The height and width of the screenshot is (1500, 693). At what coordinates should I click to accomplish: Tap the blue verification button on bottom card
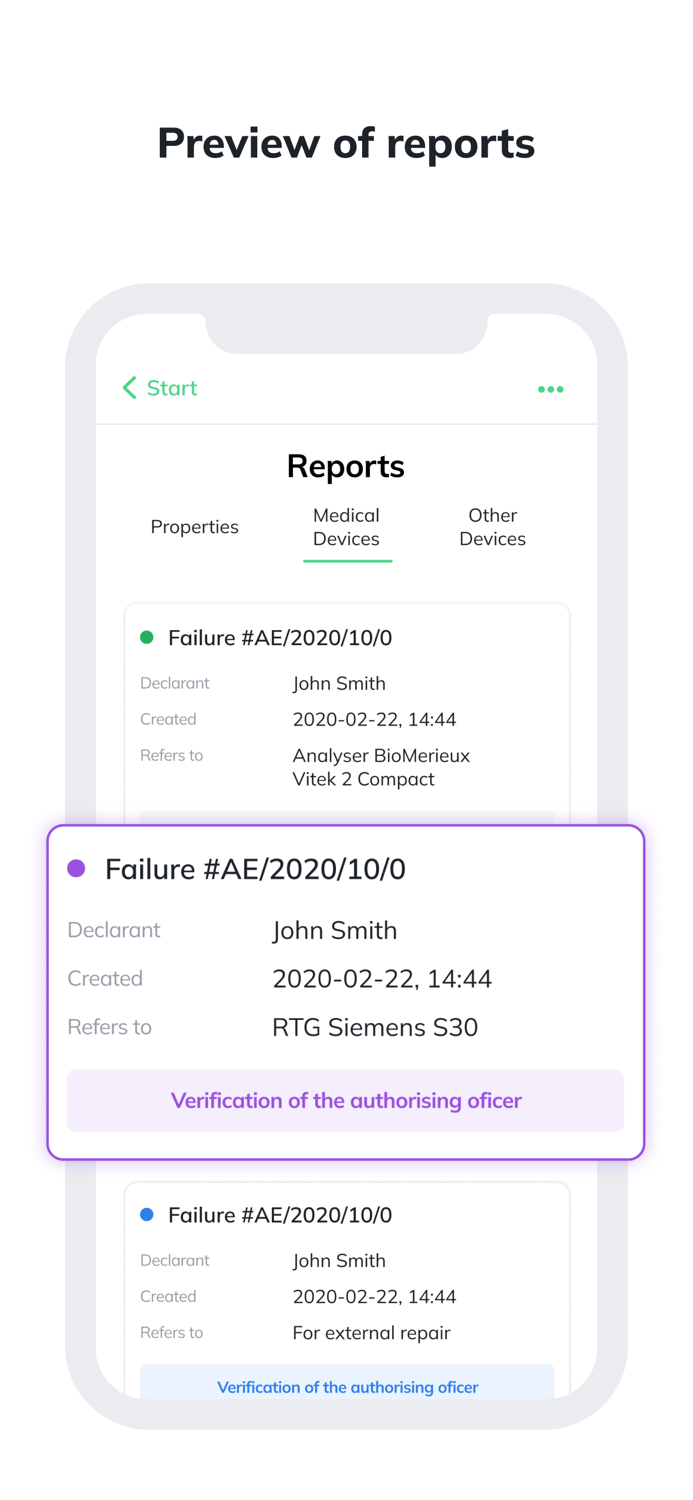[x=346, y=1387]
